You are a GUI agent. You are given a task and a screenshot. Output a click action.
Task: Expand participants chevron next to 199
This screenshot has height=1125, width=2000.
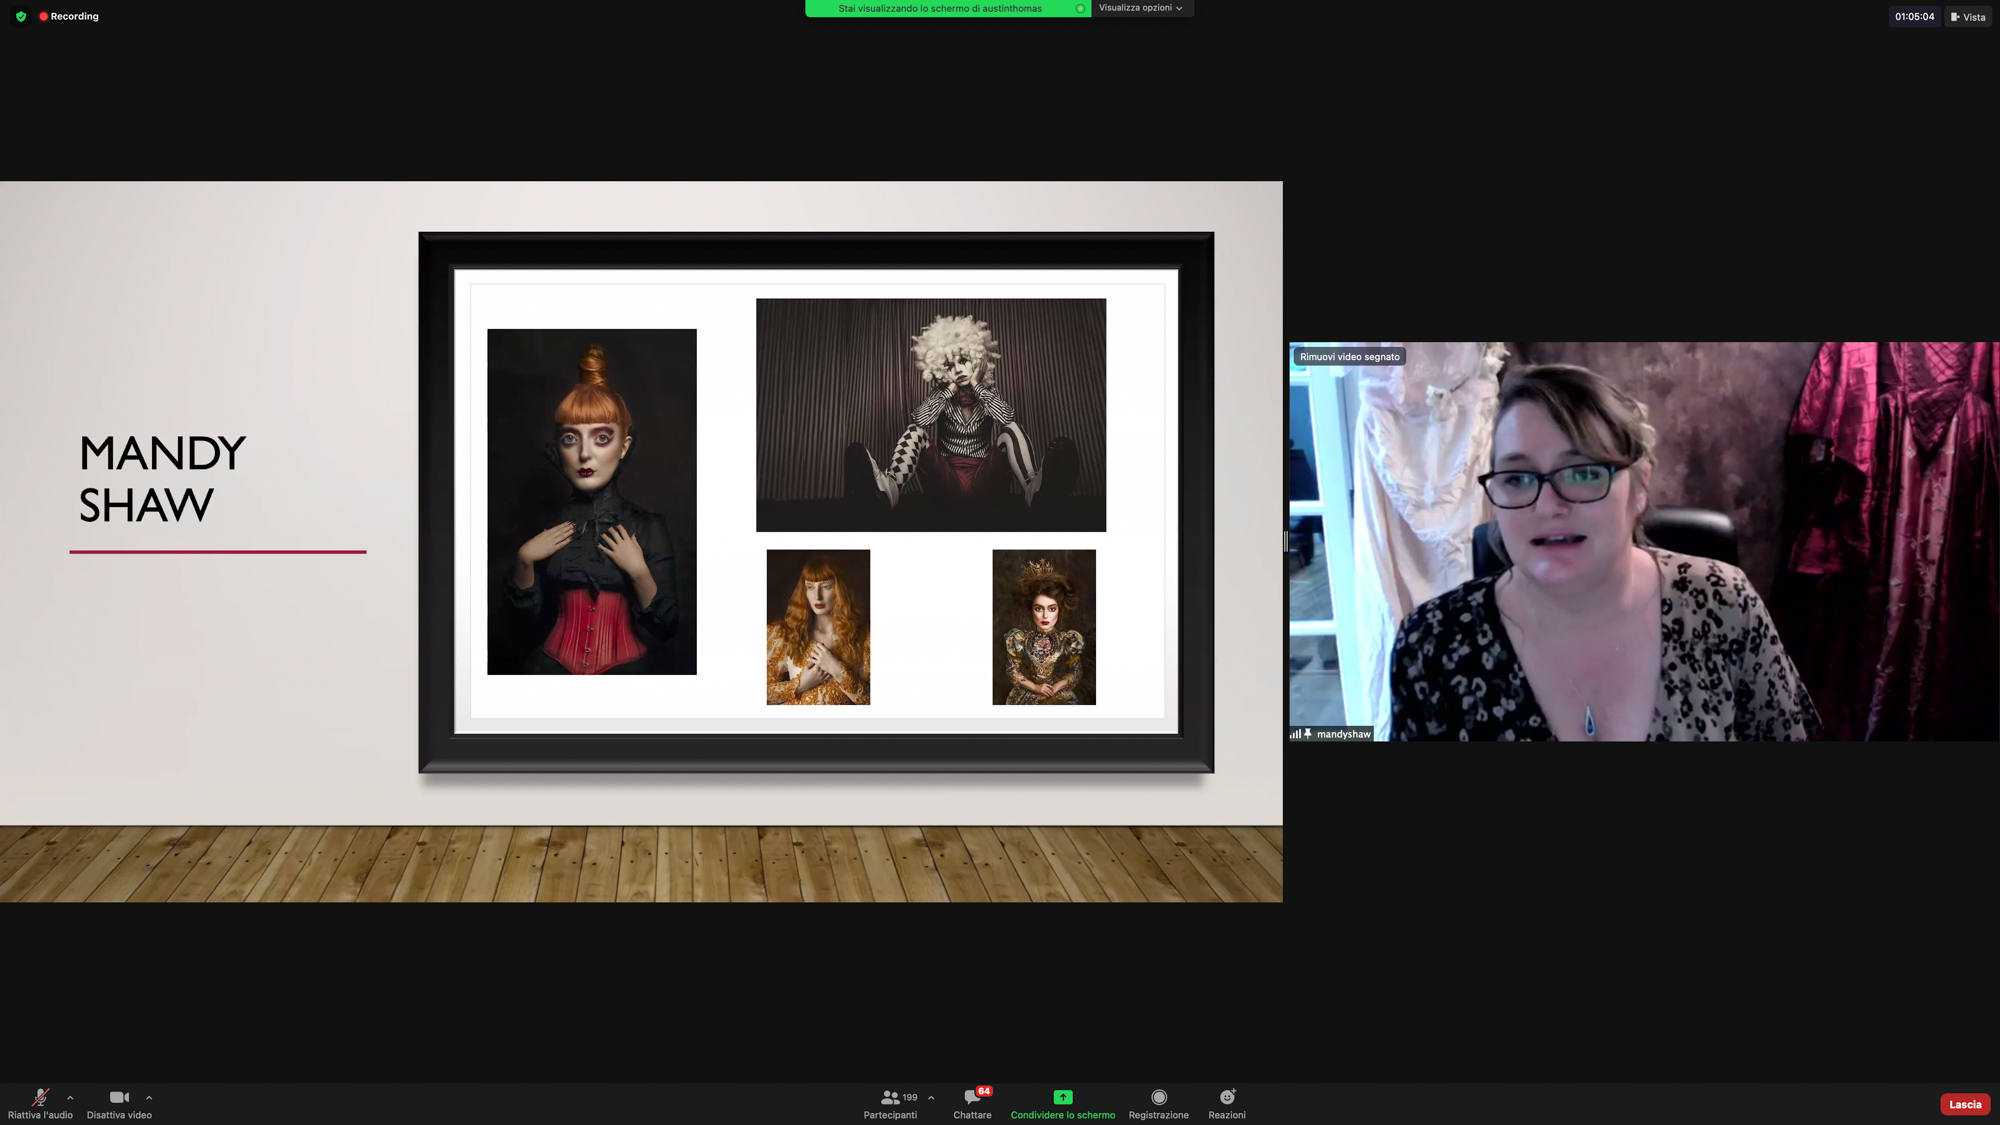[x=931, y=1097]
